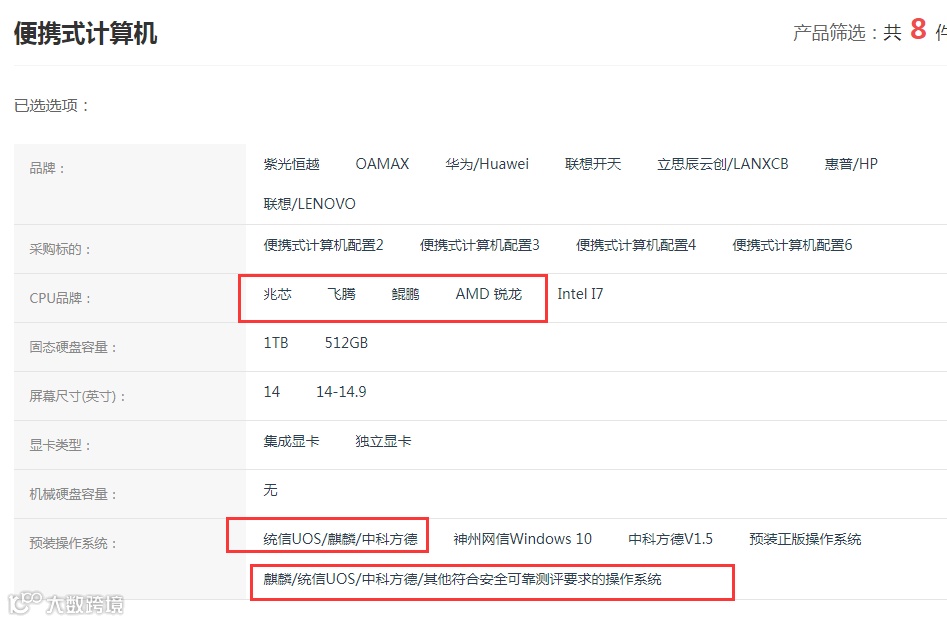Select the 华为/Huawei brand filter

click(x=487, y=164)
